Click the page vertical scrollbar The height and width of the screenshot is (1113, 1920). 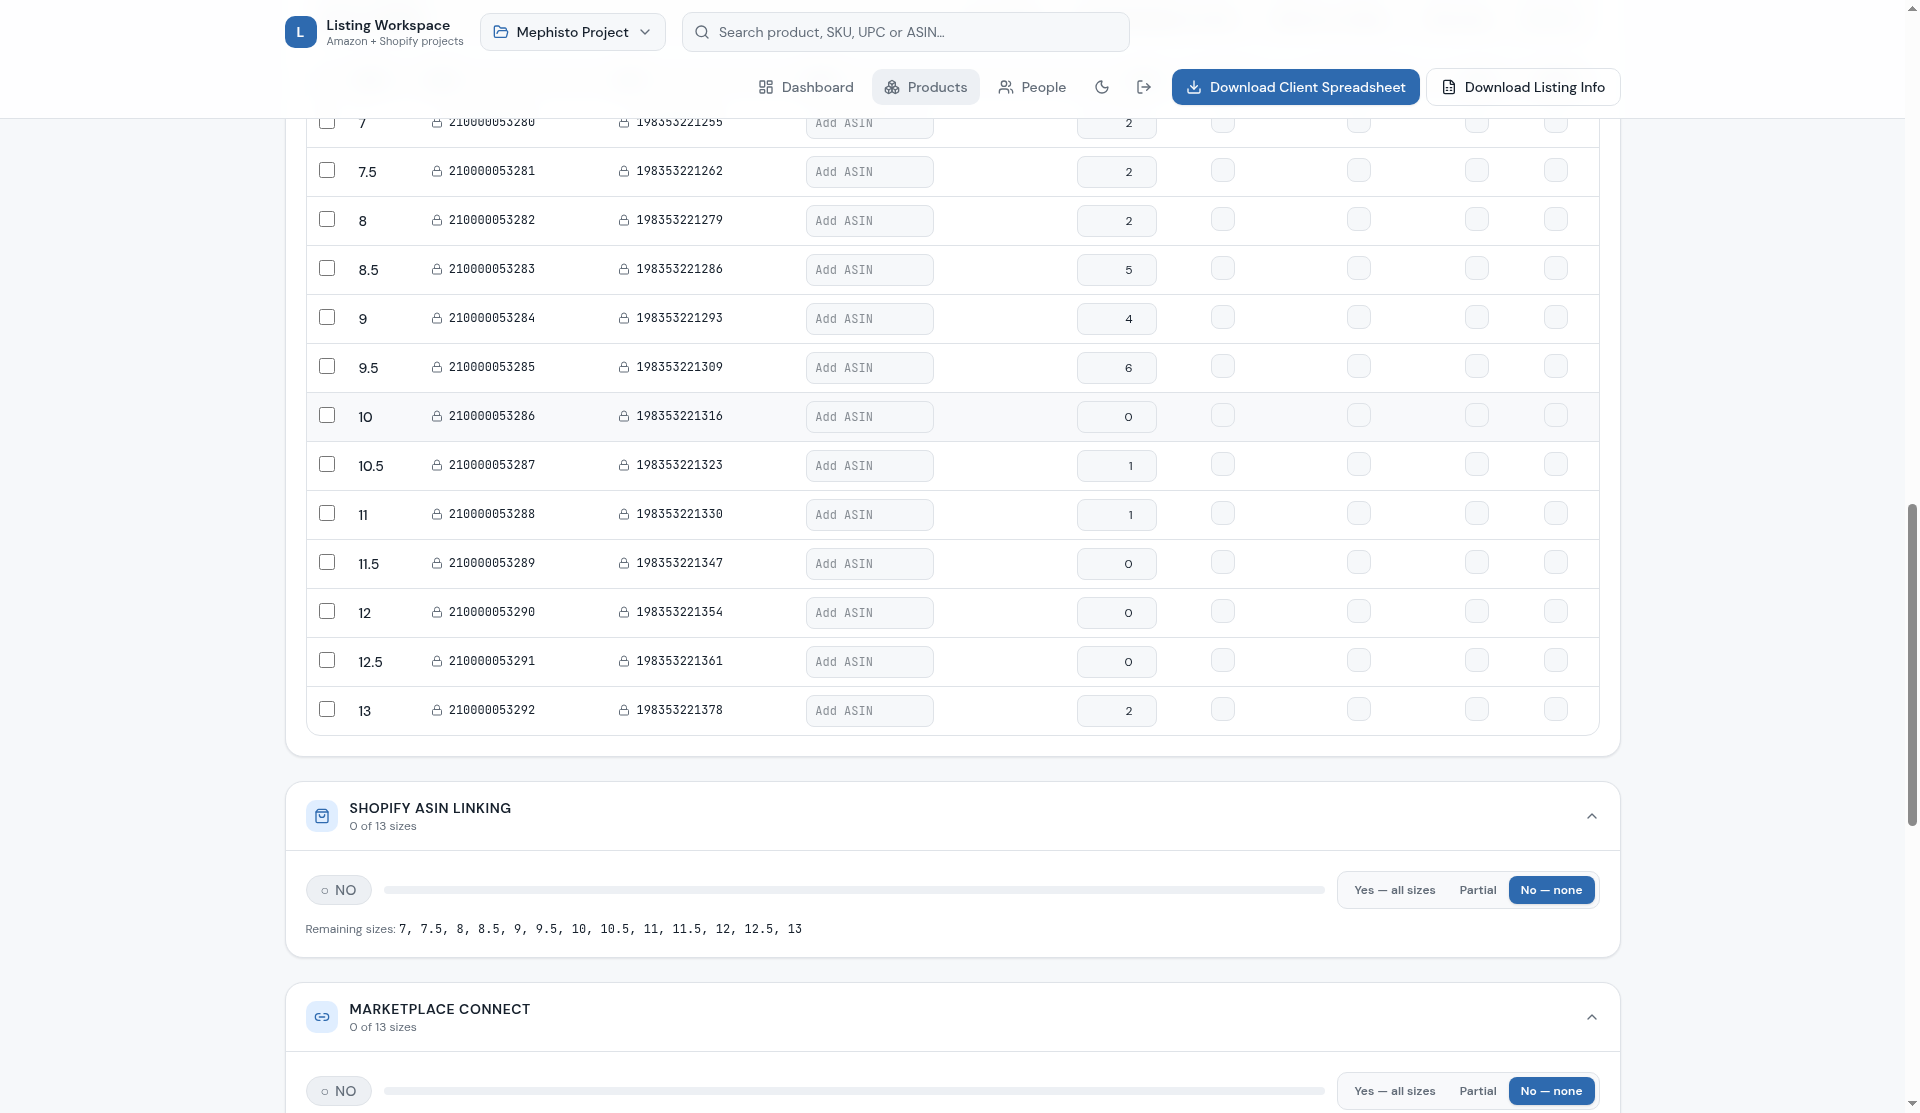point(1912,664)
